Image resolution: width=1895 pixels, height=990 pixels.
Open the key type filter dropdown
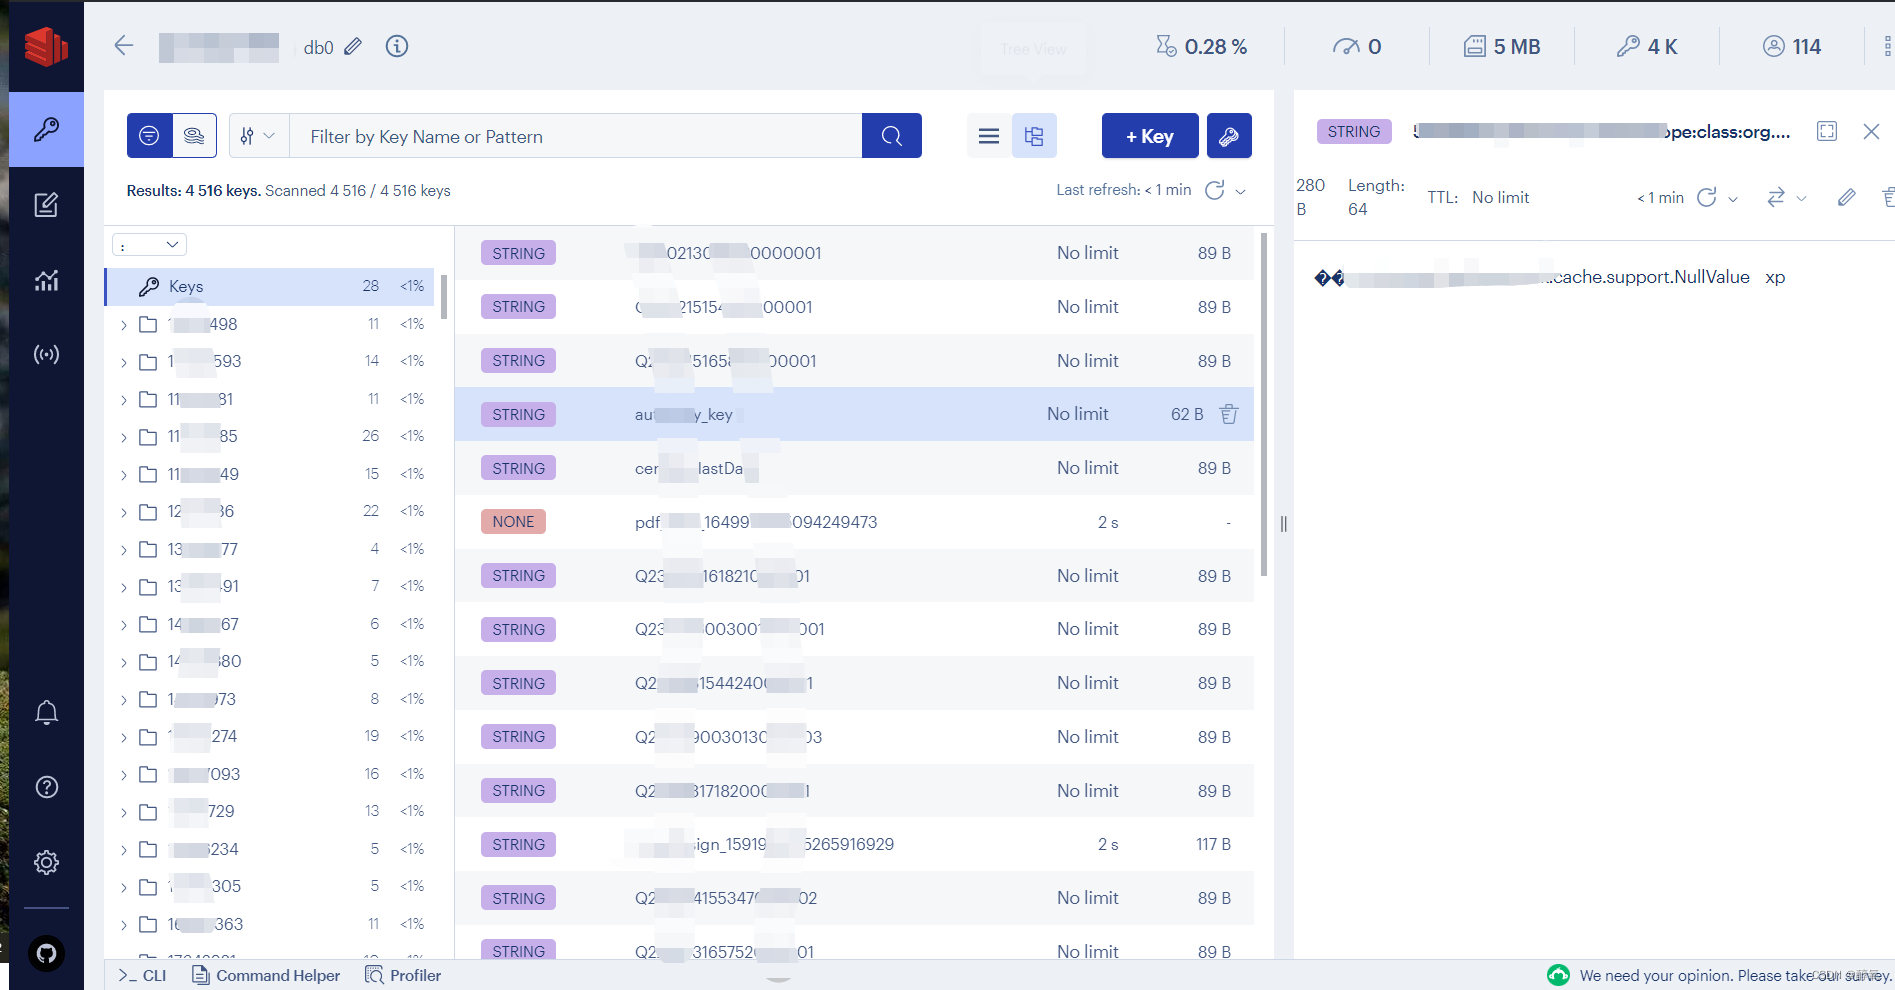pos(257,135)
